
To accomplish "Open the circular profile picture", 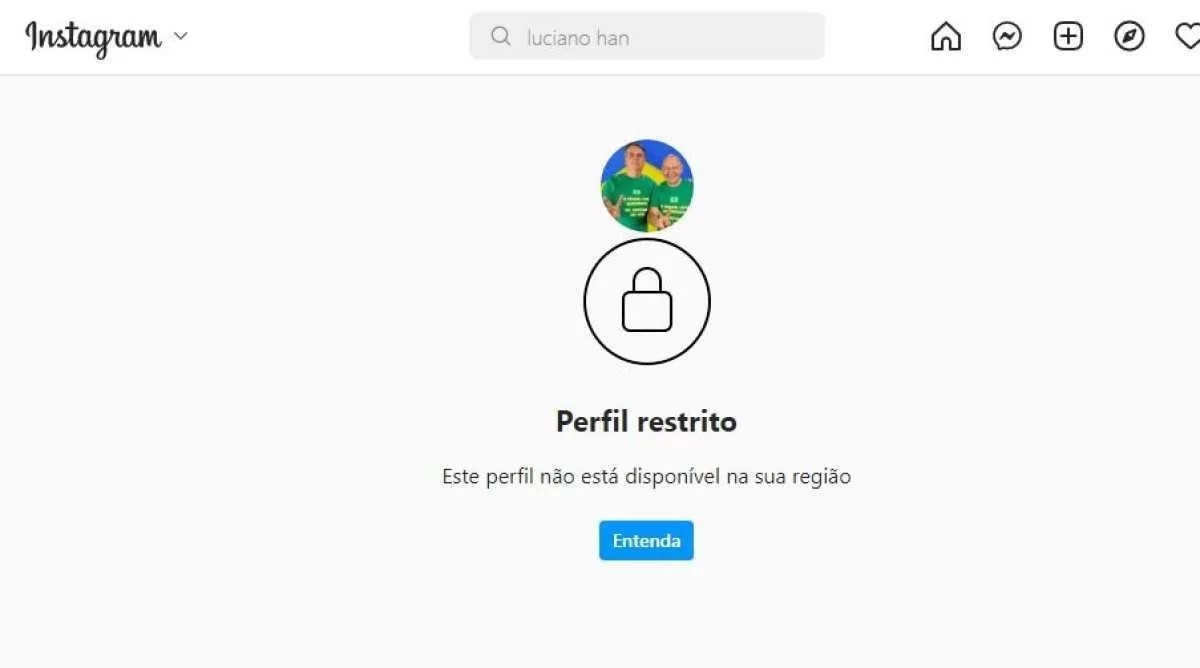I will (647, 186).
